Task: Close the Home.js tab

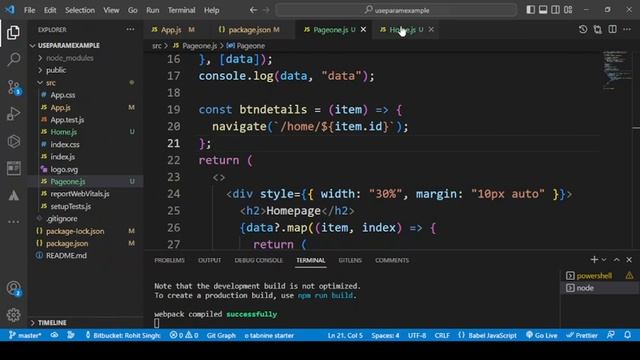Action: (431, 30)
